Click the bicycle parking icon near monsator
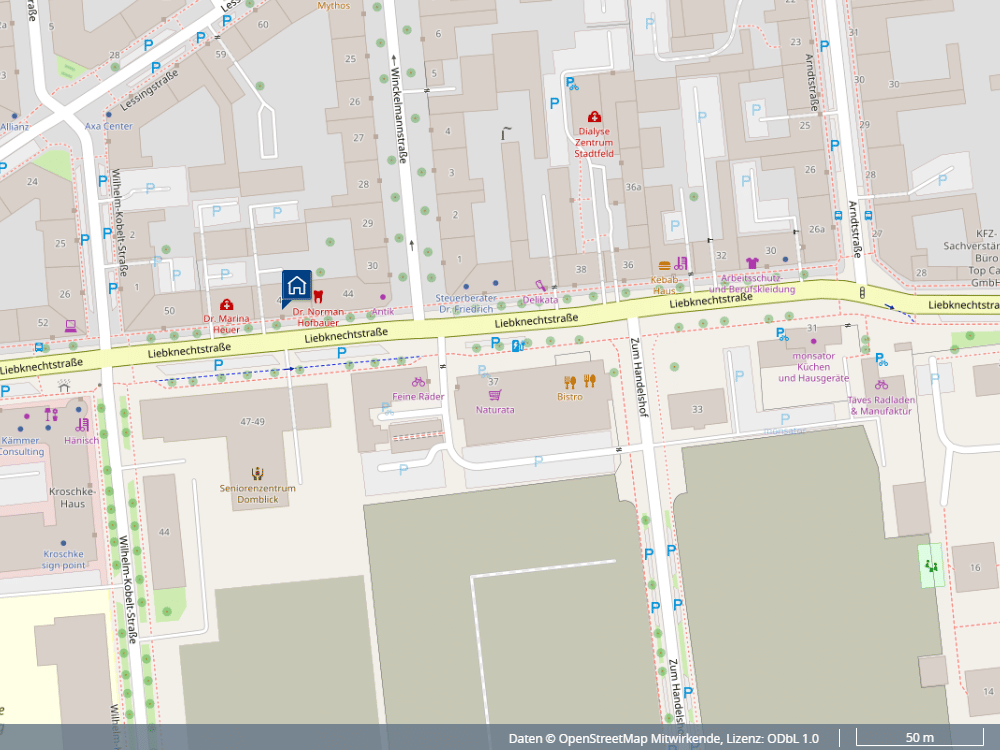Image resolution: width=1000 pixels, height=750 pixels. pos(782,334)
